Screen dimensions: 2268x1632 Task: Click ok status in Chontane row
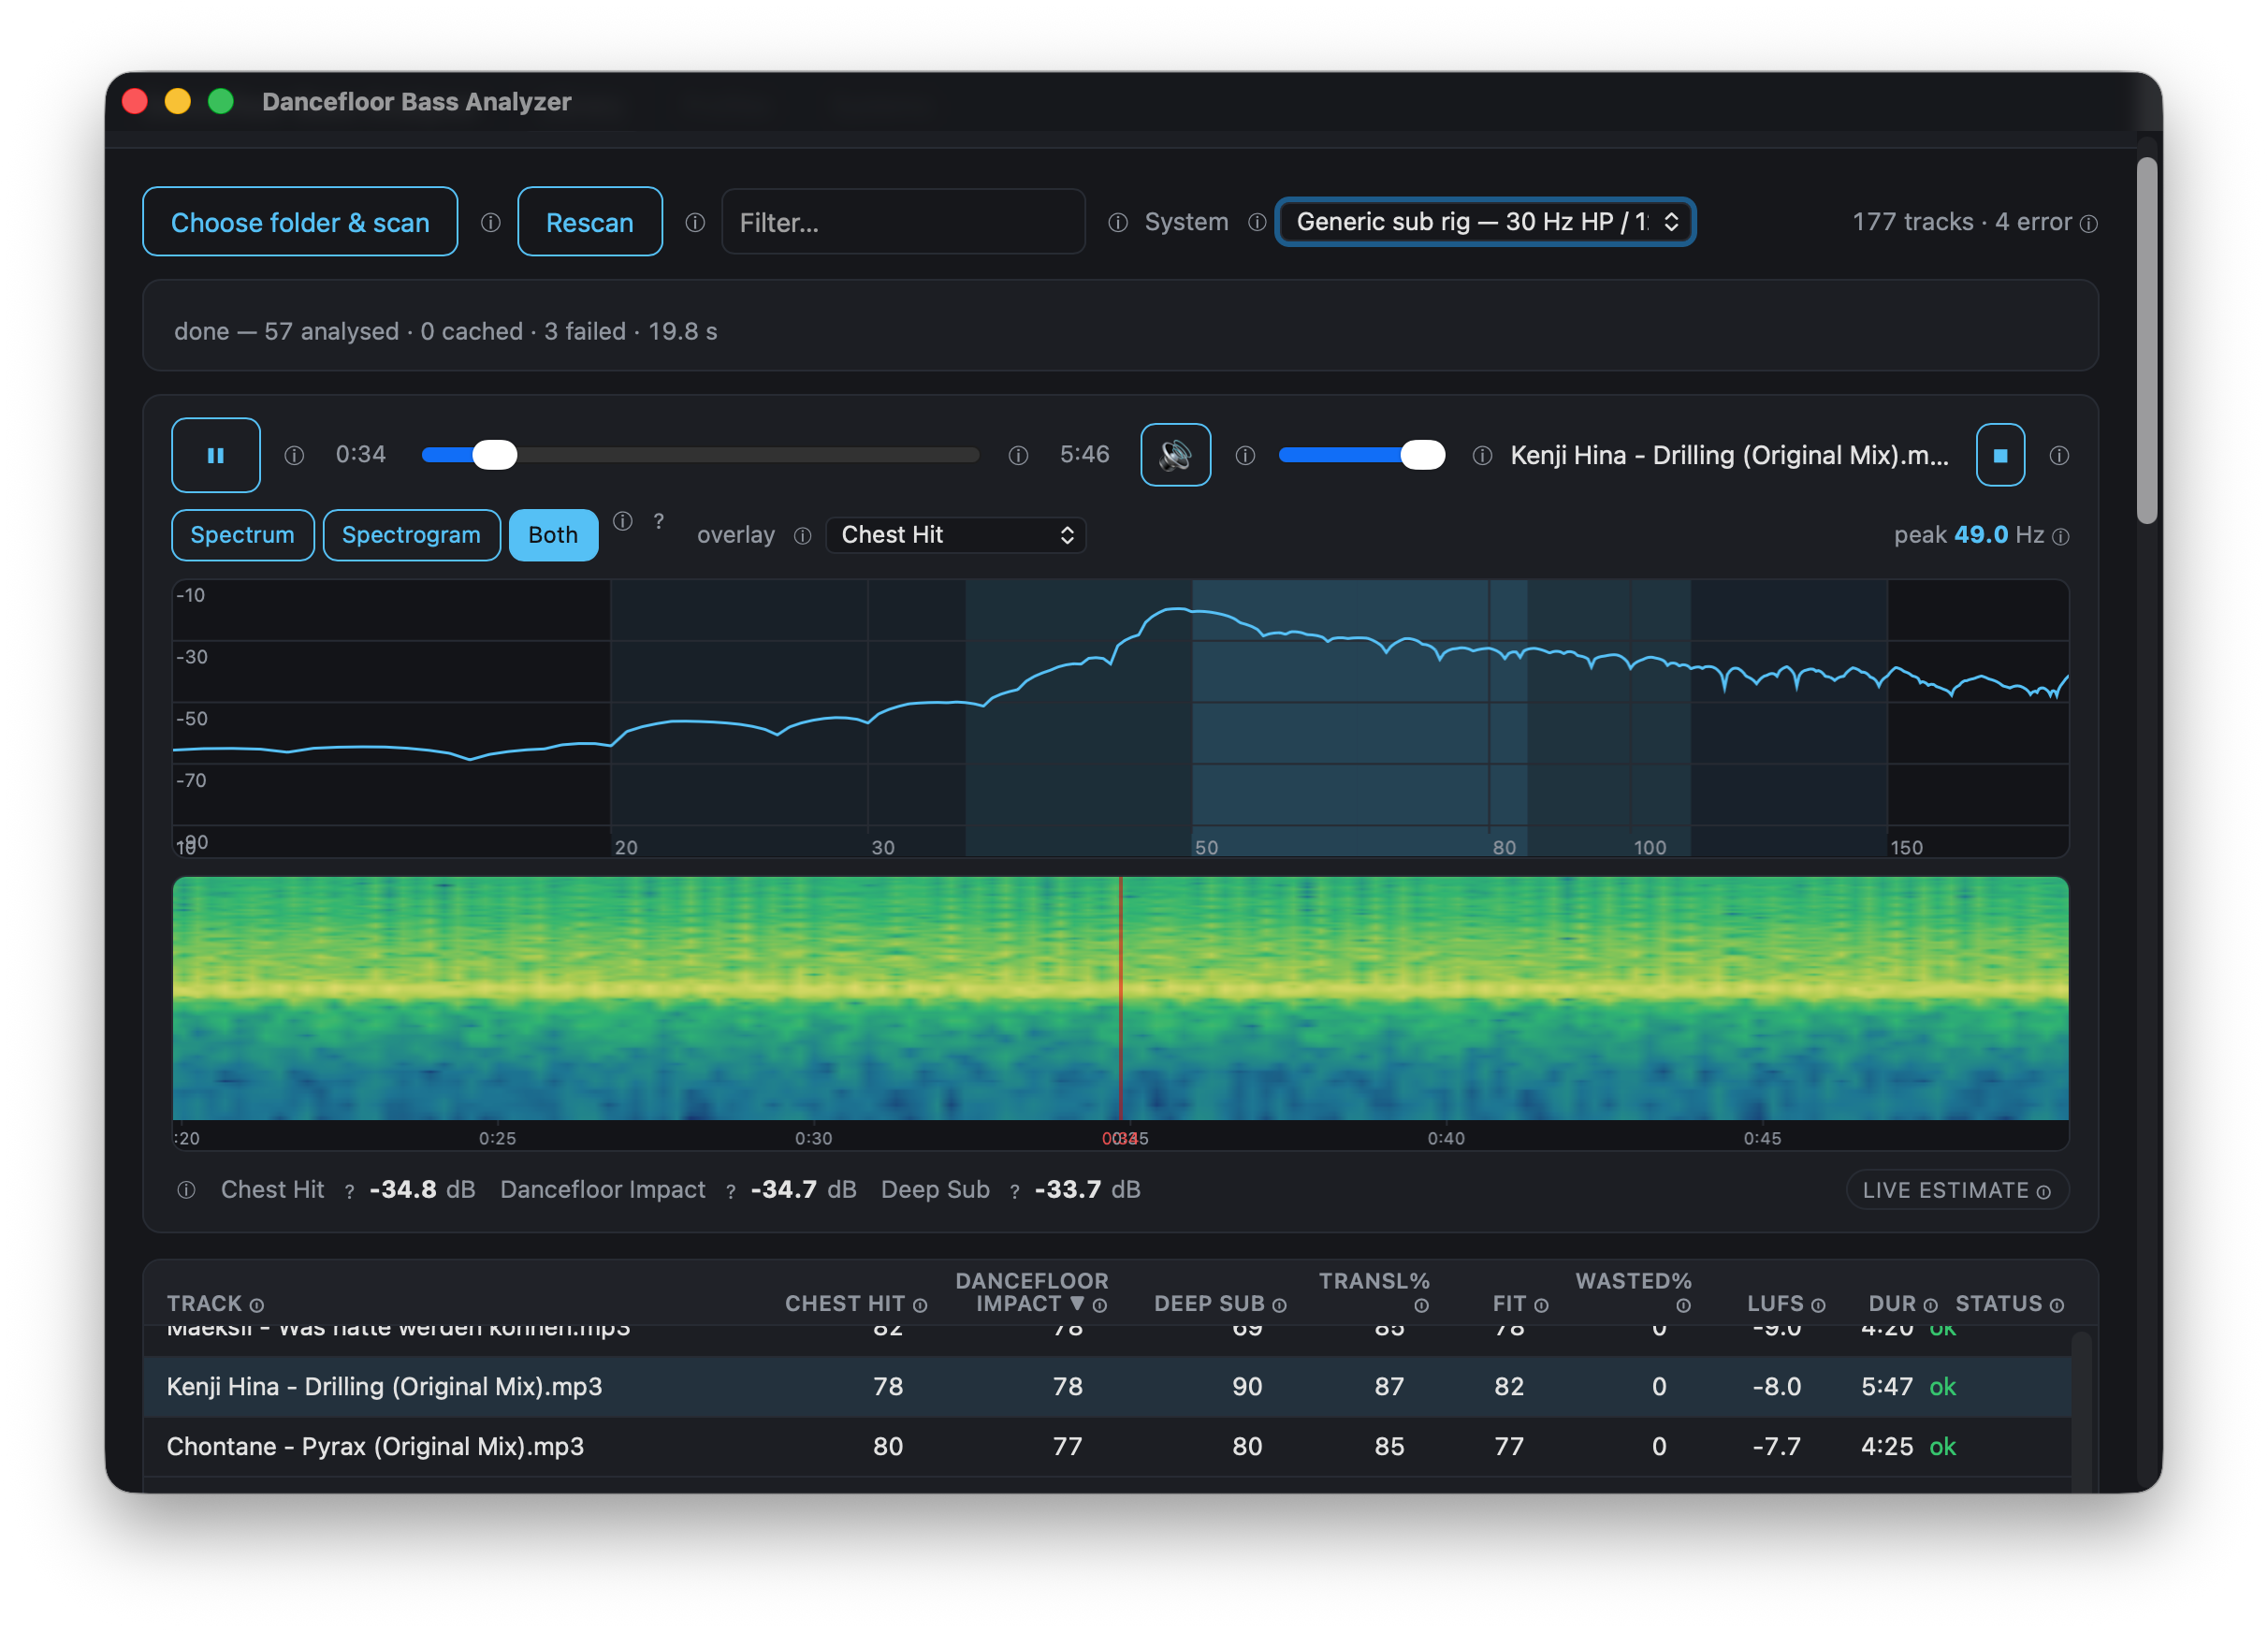[x=1942, y=1447]
